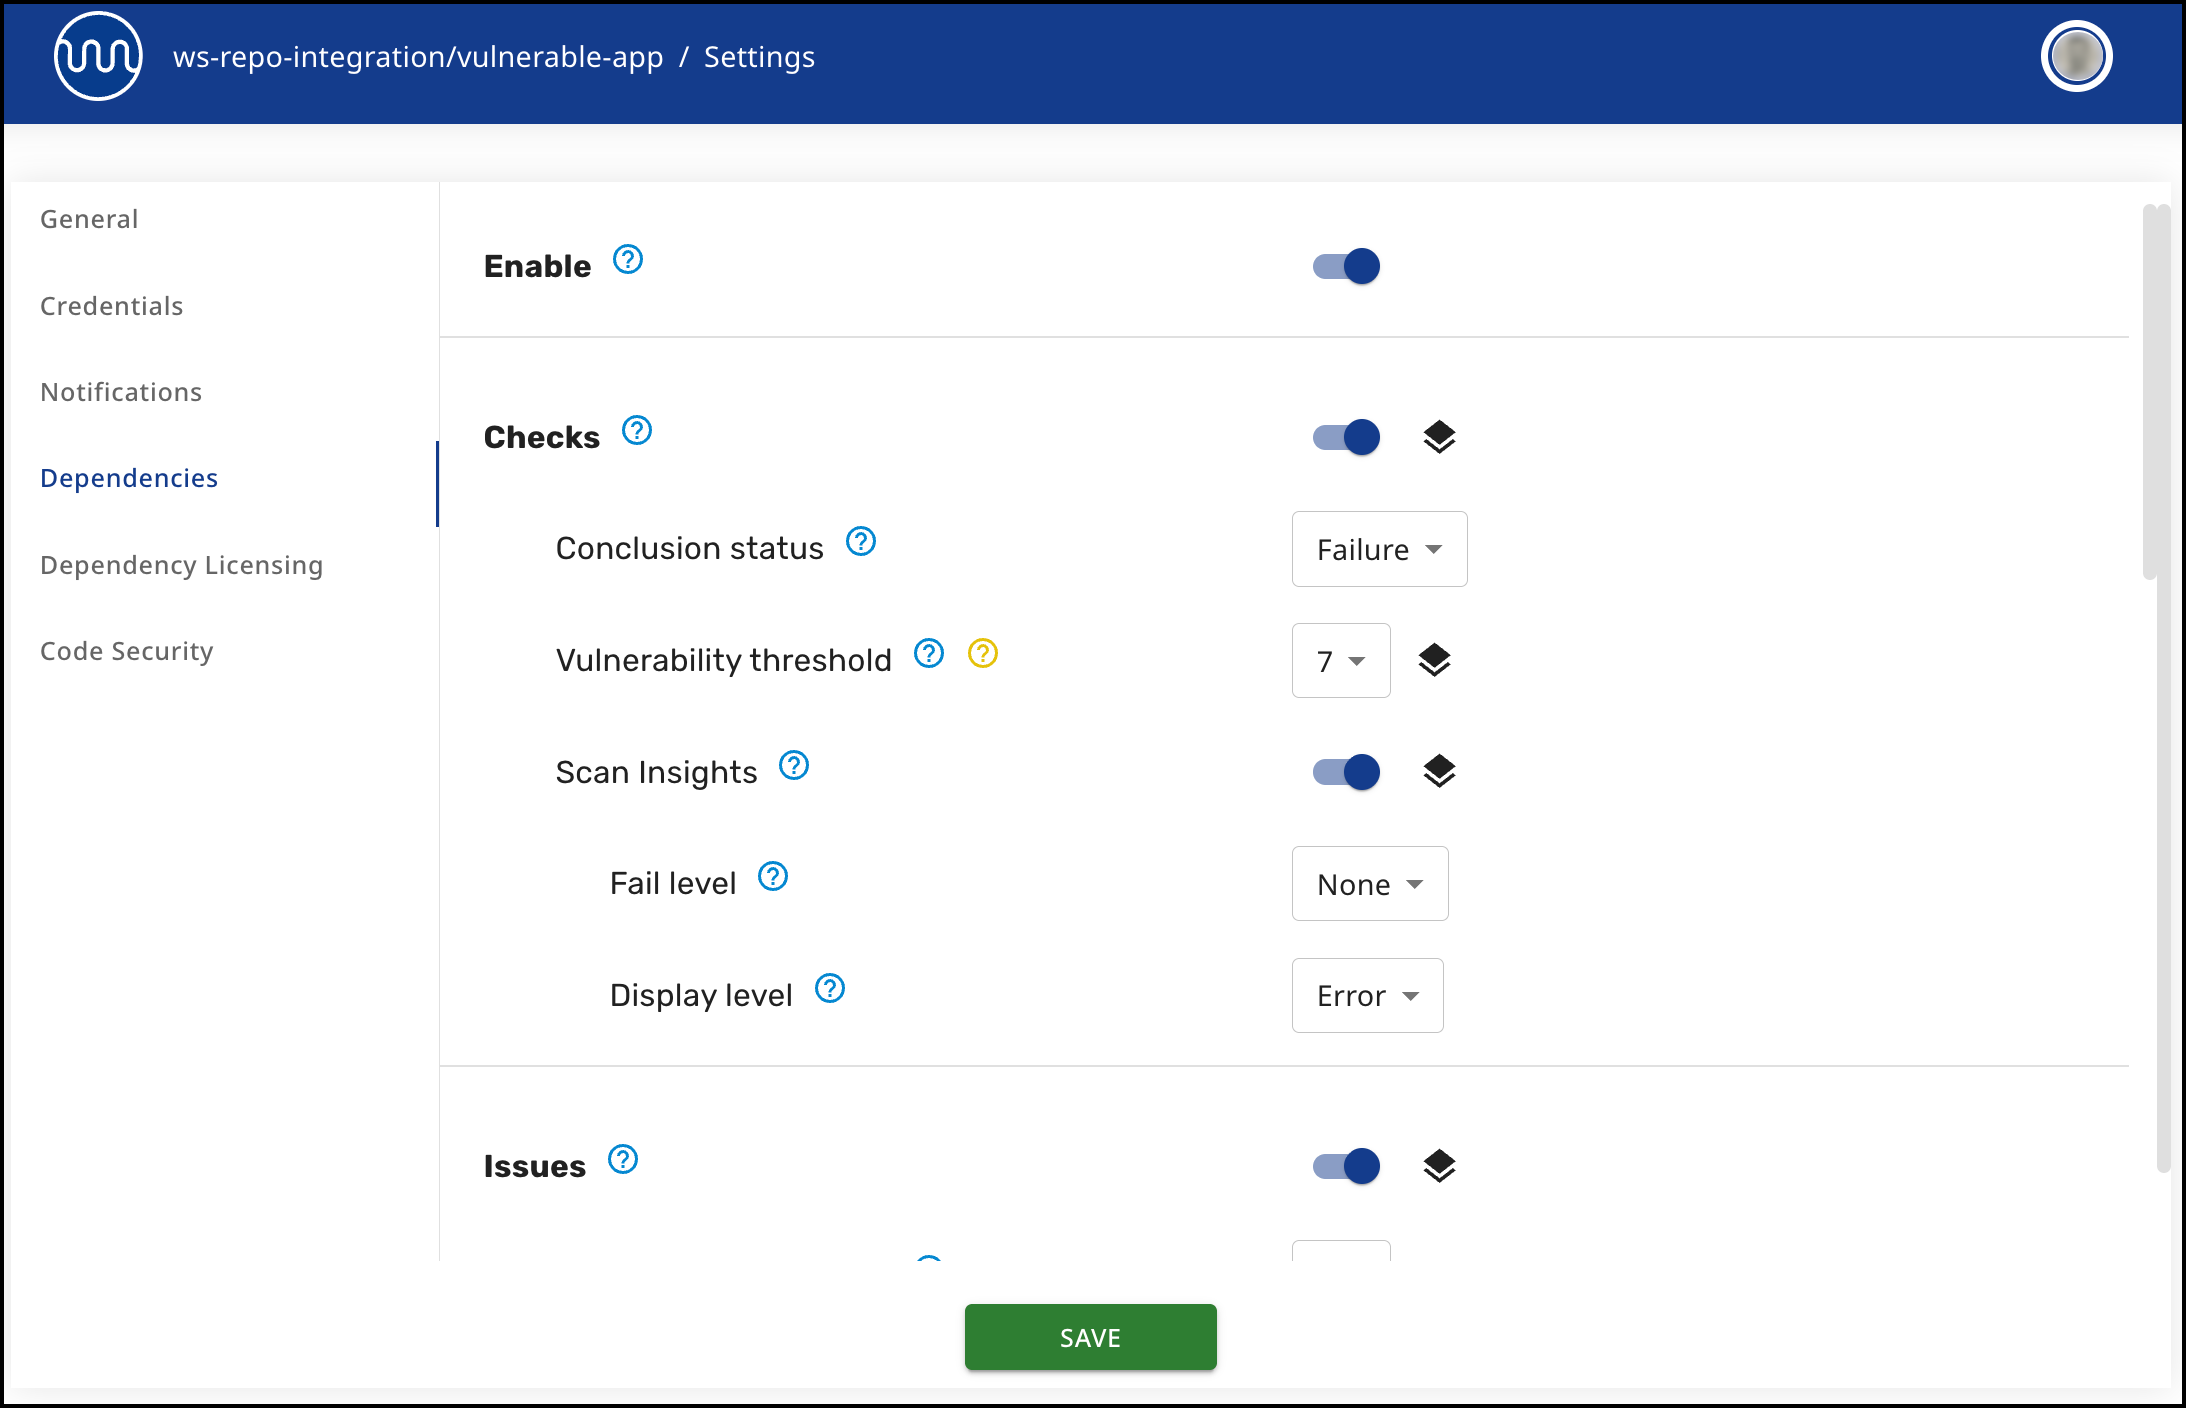
Task: Toggle the Checks switch
Action: [x=1346, y=437]
